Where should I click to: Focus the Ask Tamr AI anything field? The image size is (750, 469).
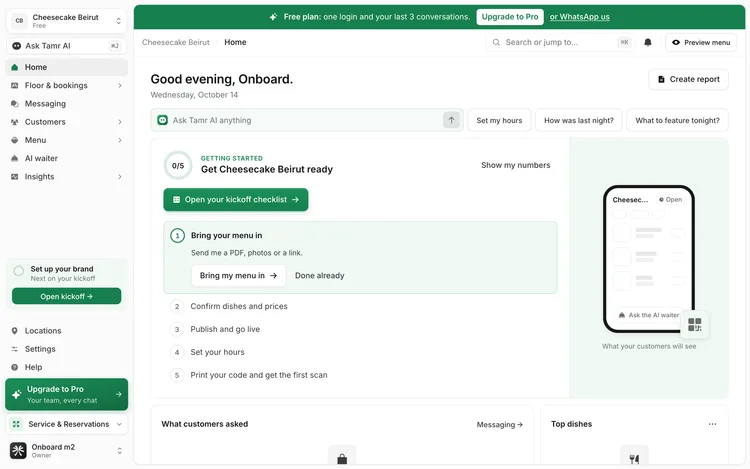coord(307,120)
